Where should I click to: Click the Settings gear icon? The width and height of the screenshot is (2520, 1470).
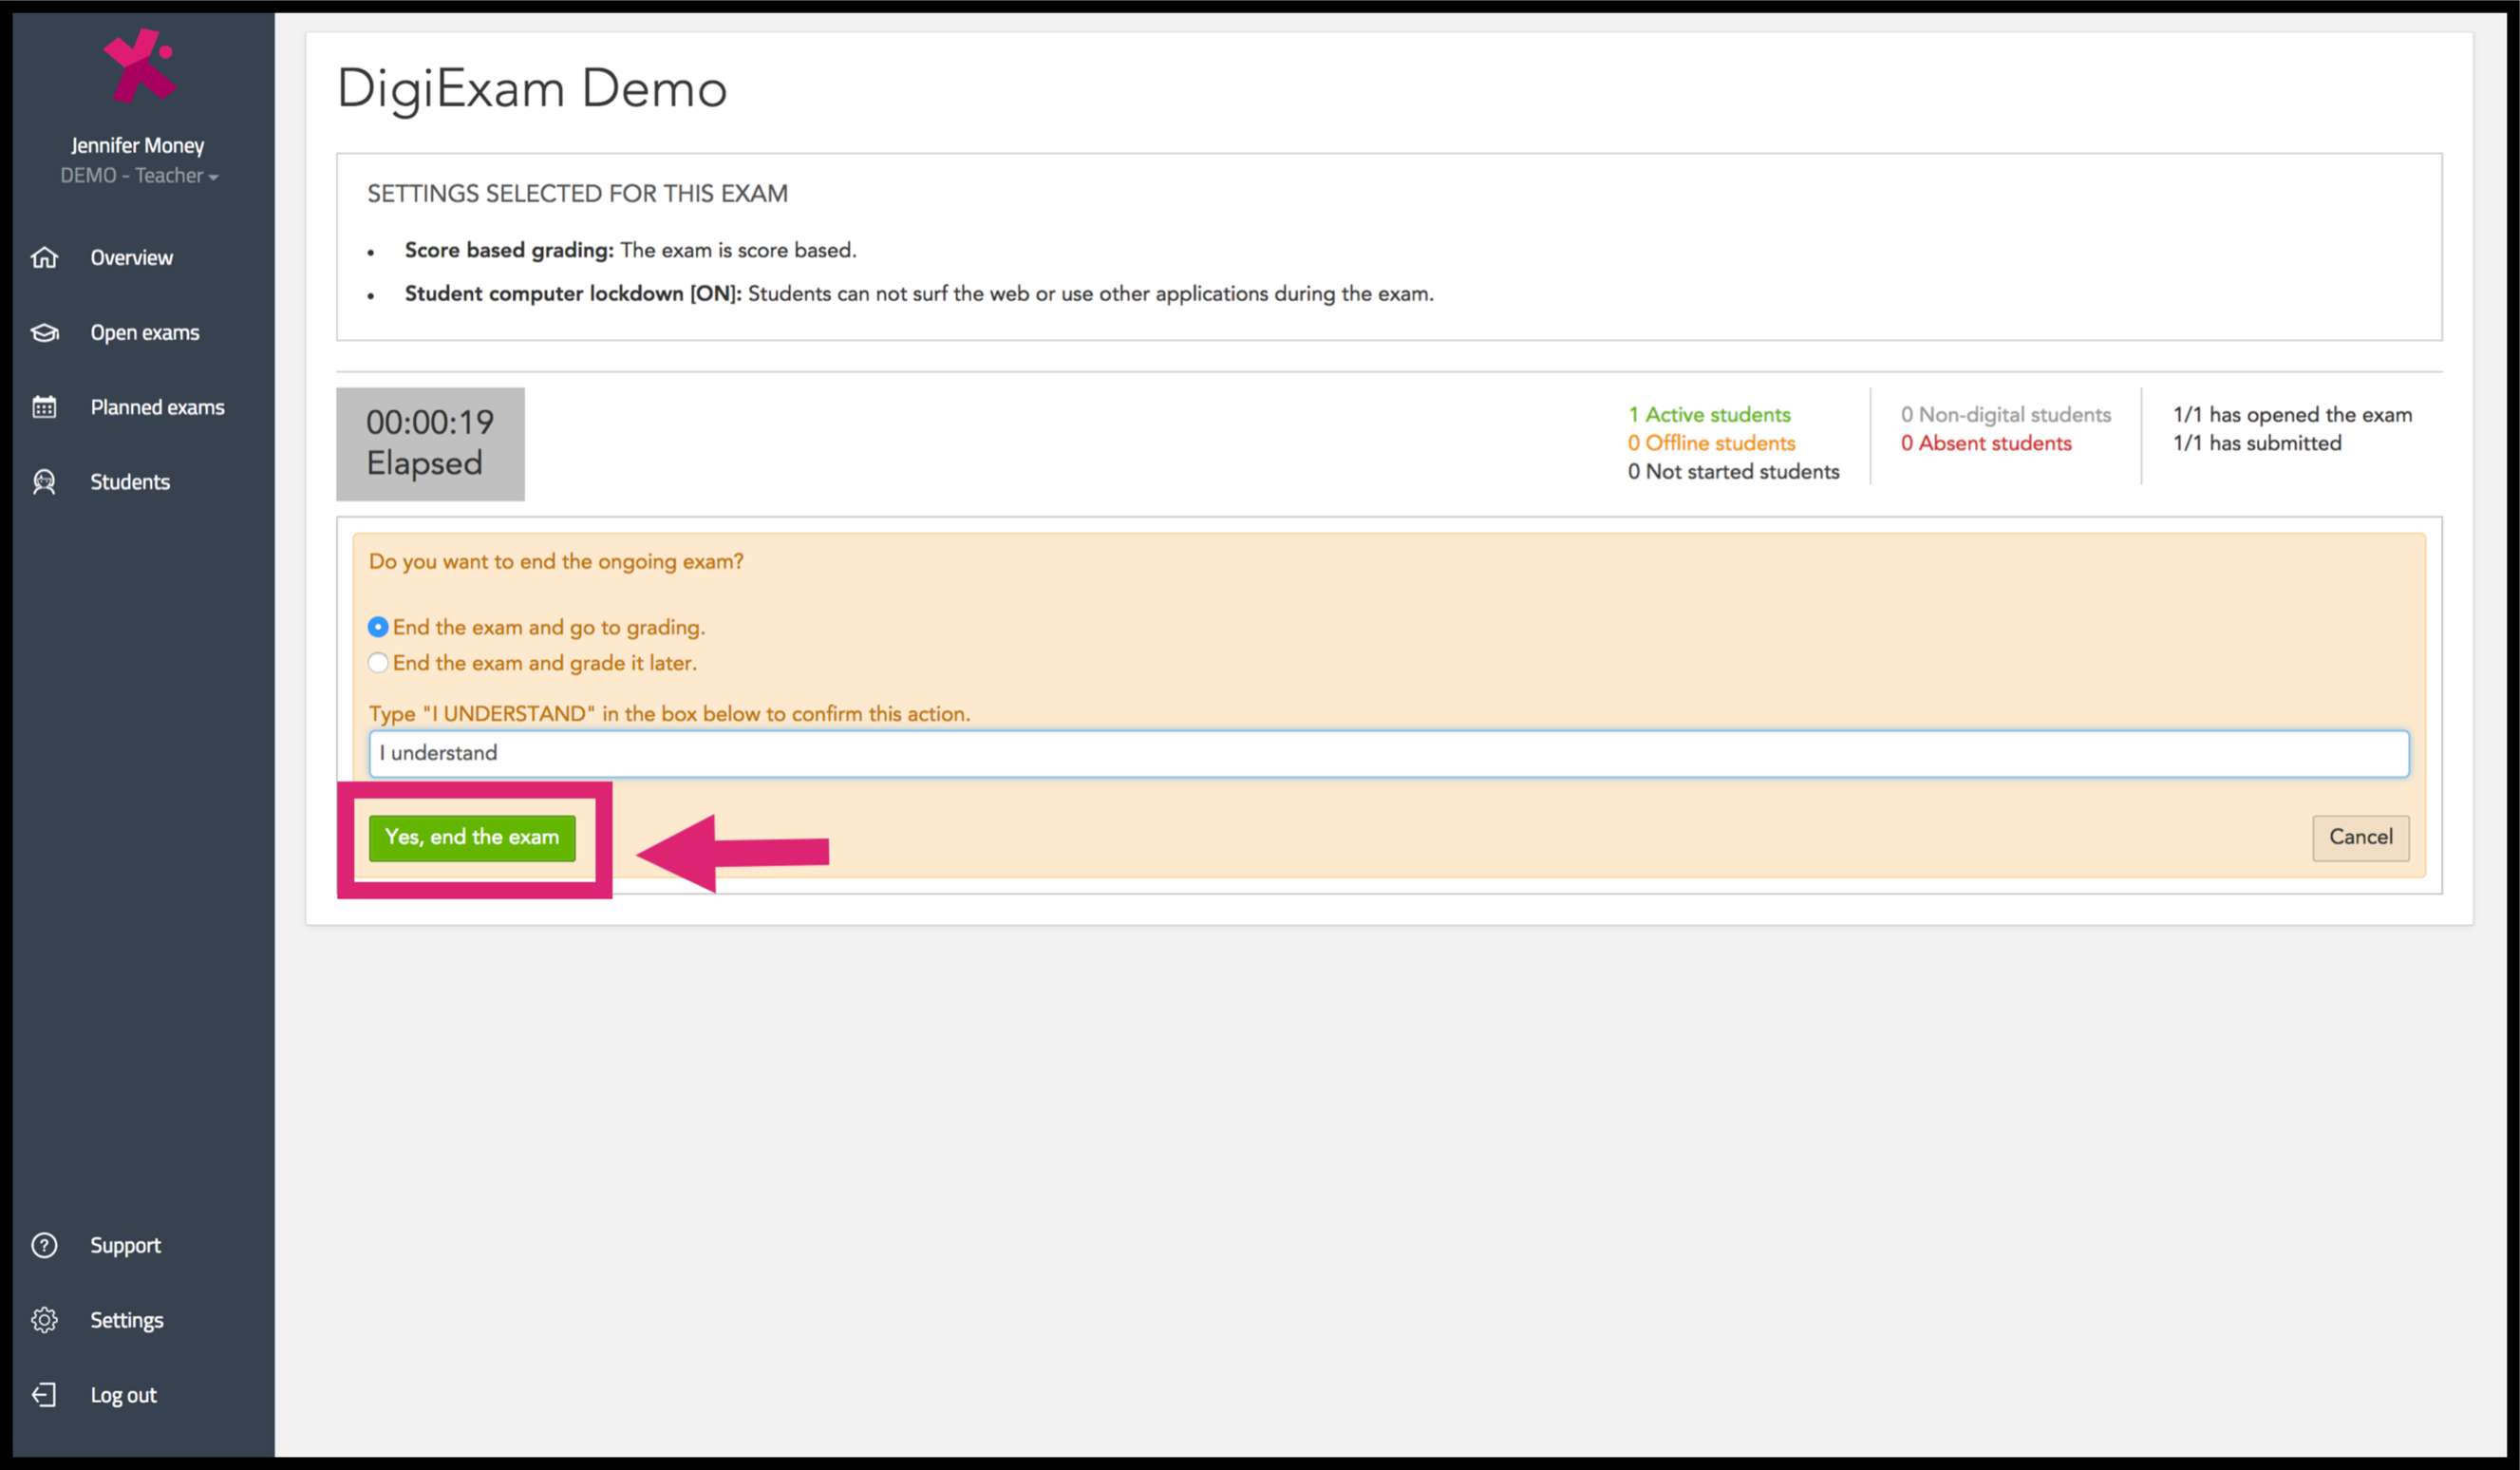coord(45,1320)
